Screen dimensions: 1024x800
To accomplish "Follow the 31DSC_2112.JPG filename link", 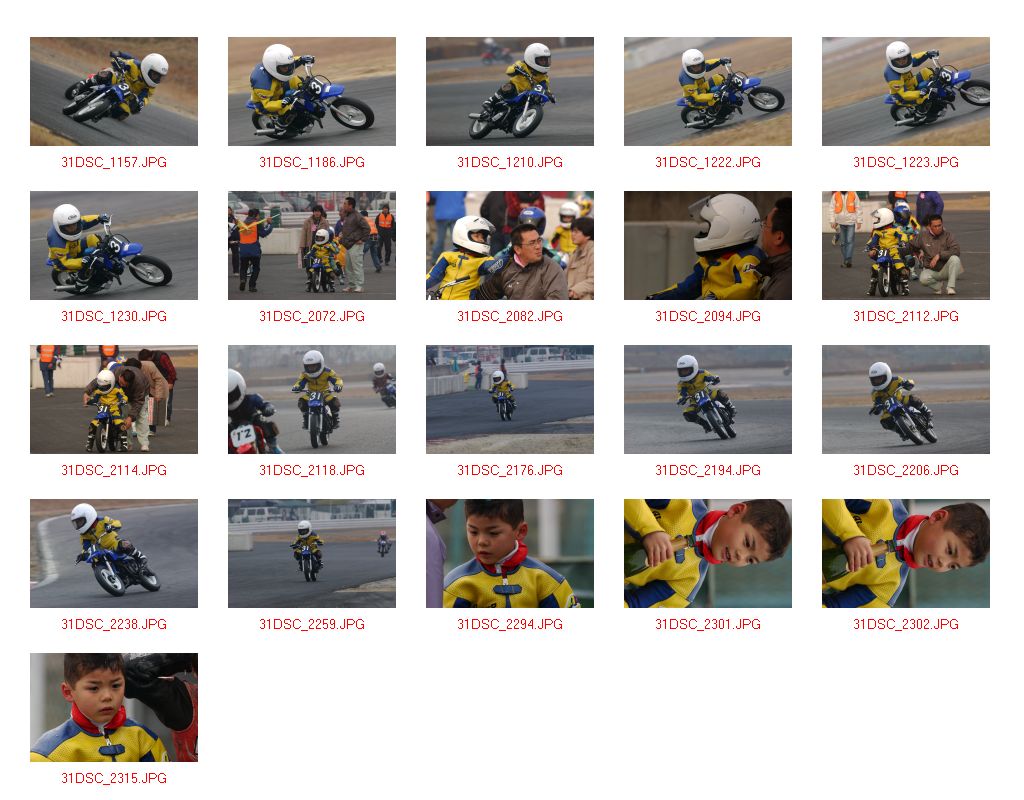I will (906, 317).
